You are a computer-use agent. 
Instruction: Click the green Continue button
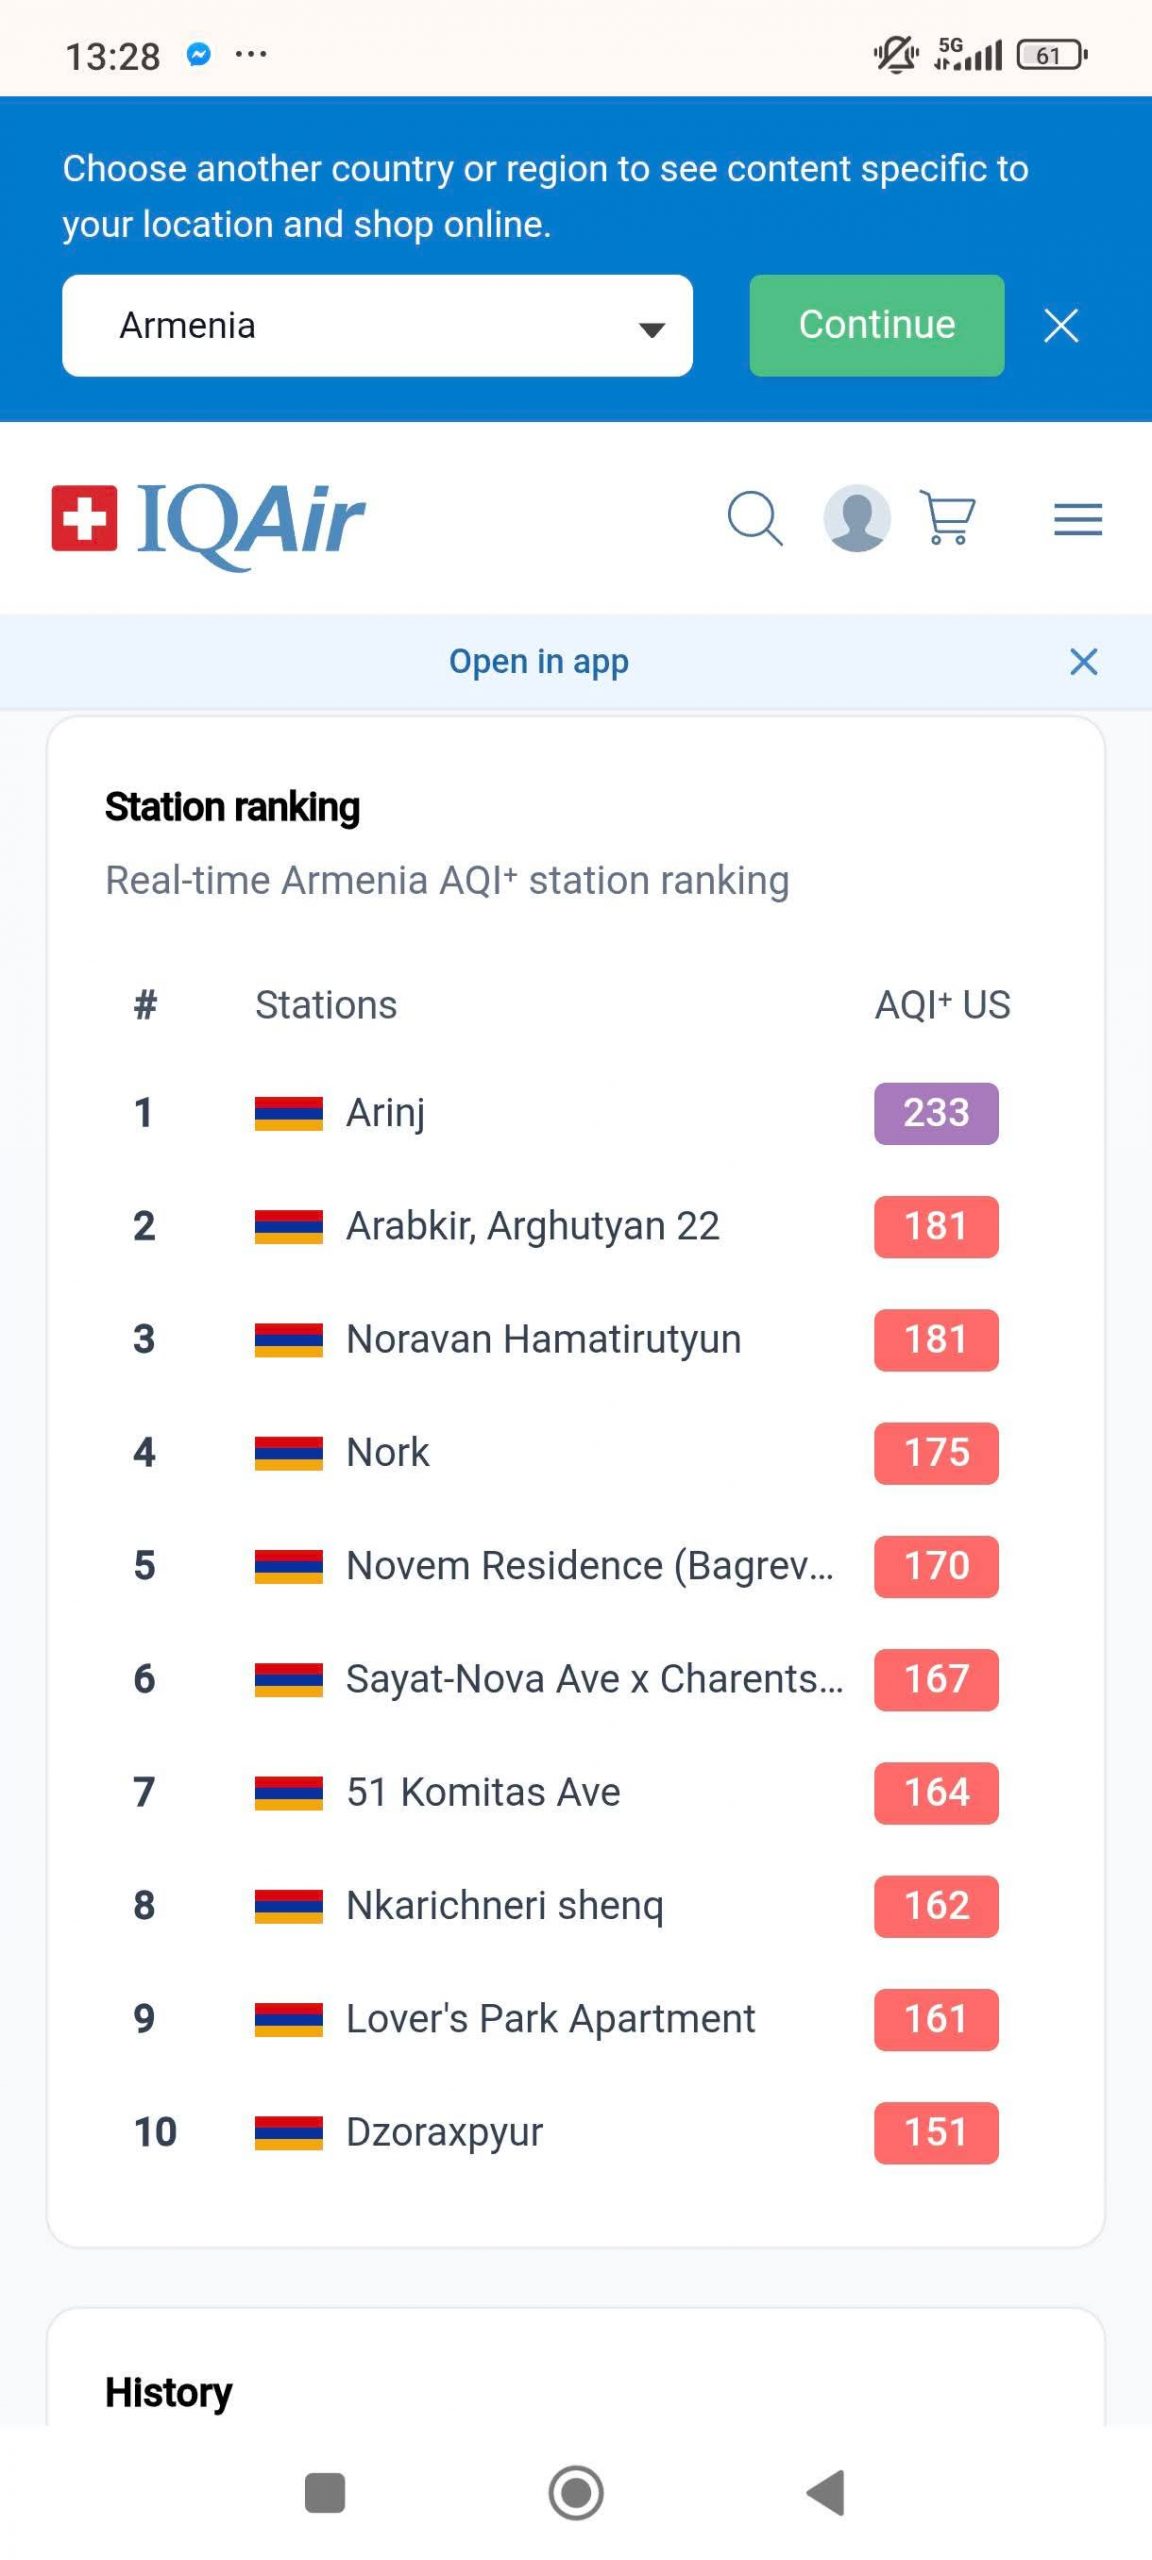(876, 326)
